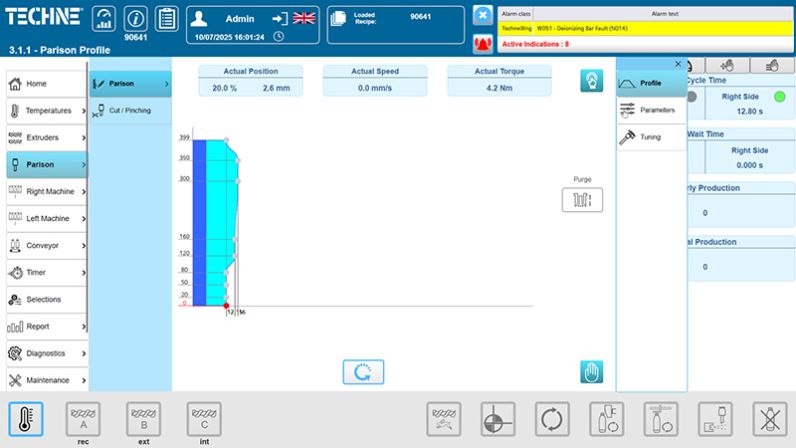Expand the Report menu
796x448 pixels.
[47, 326]
